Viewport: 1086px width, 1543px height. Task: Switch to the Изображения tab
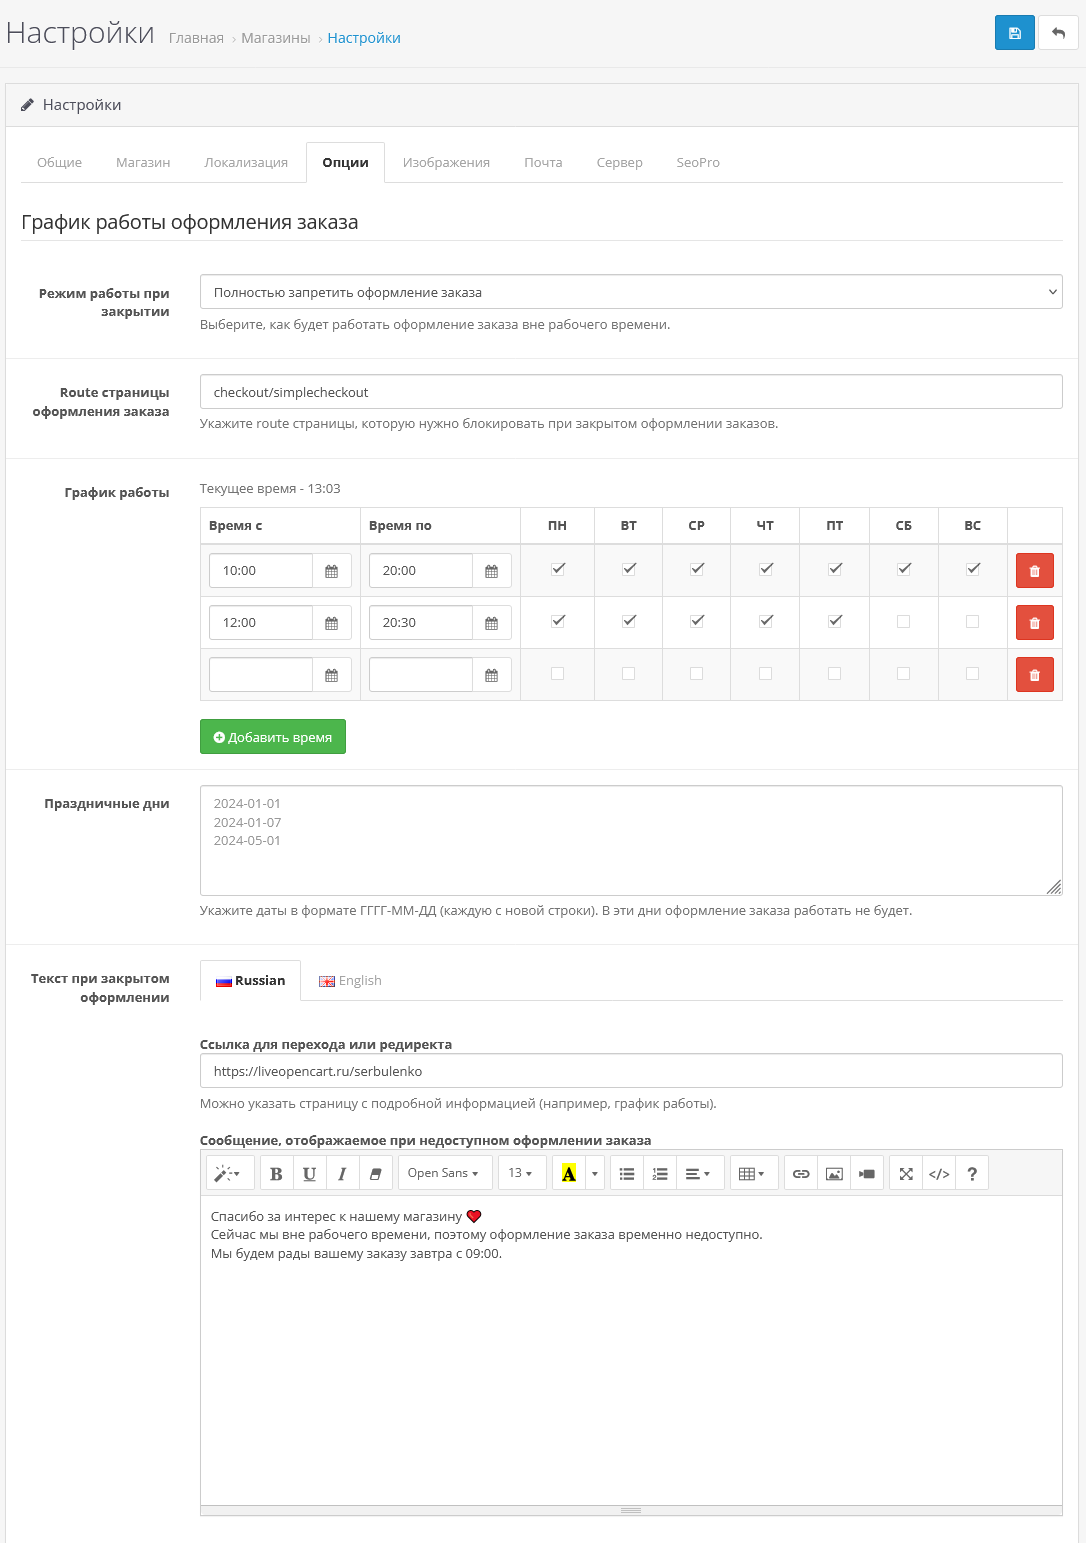pos(446,162)
